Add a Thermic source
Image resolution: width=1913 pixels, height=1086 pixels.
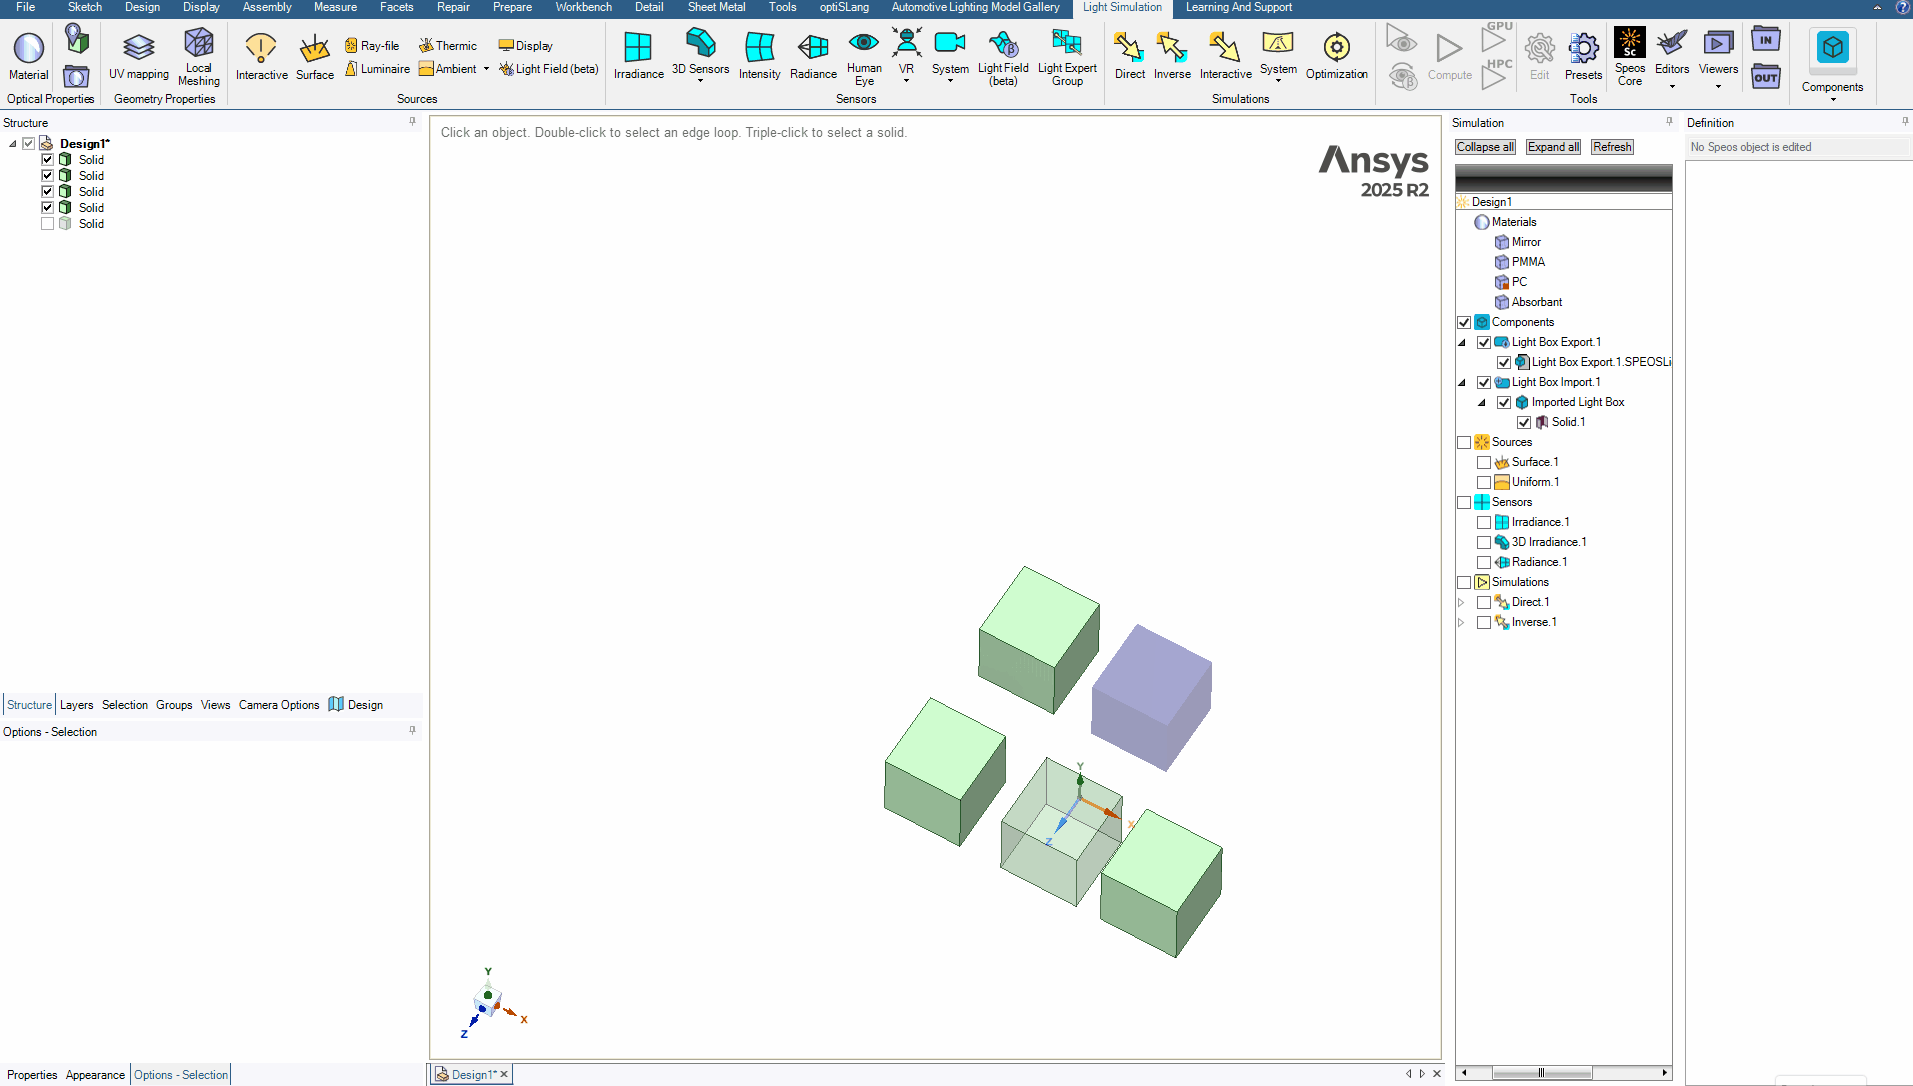(x=447, y=46)
